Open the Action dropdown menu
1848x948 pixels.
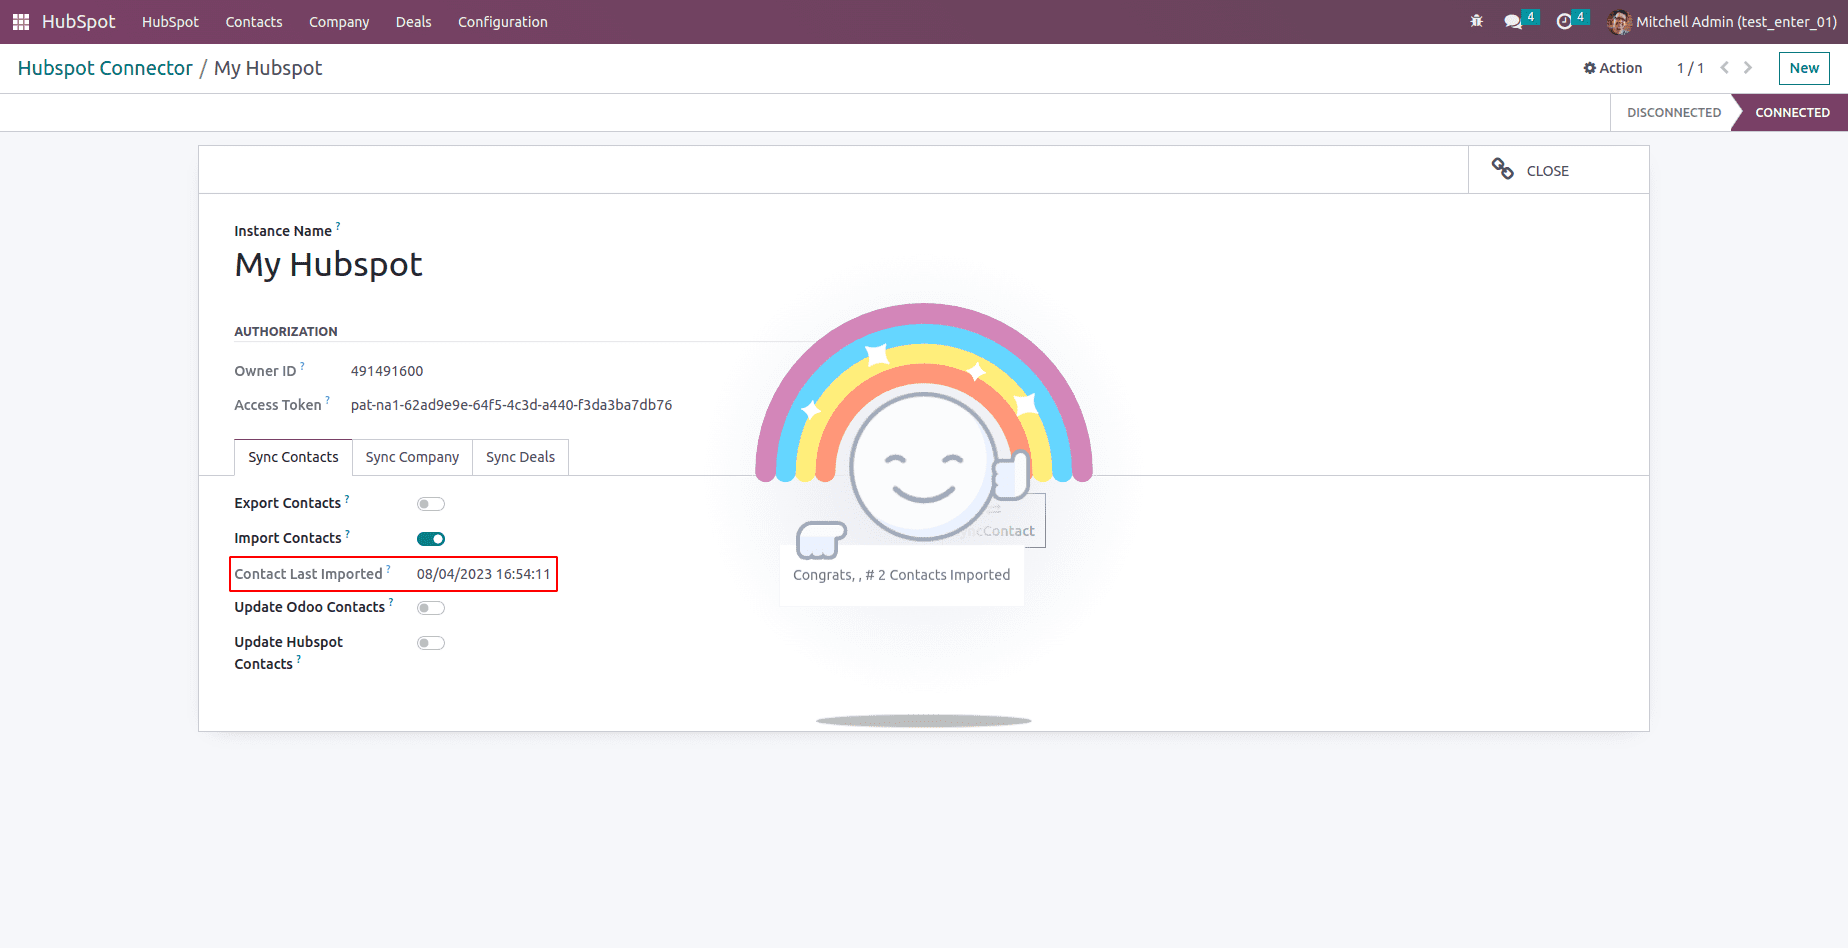click(x=1613, y=68)
